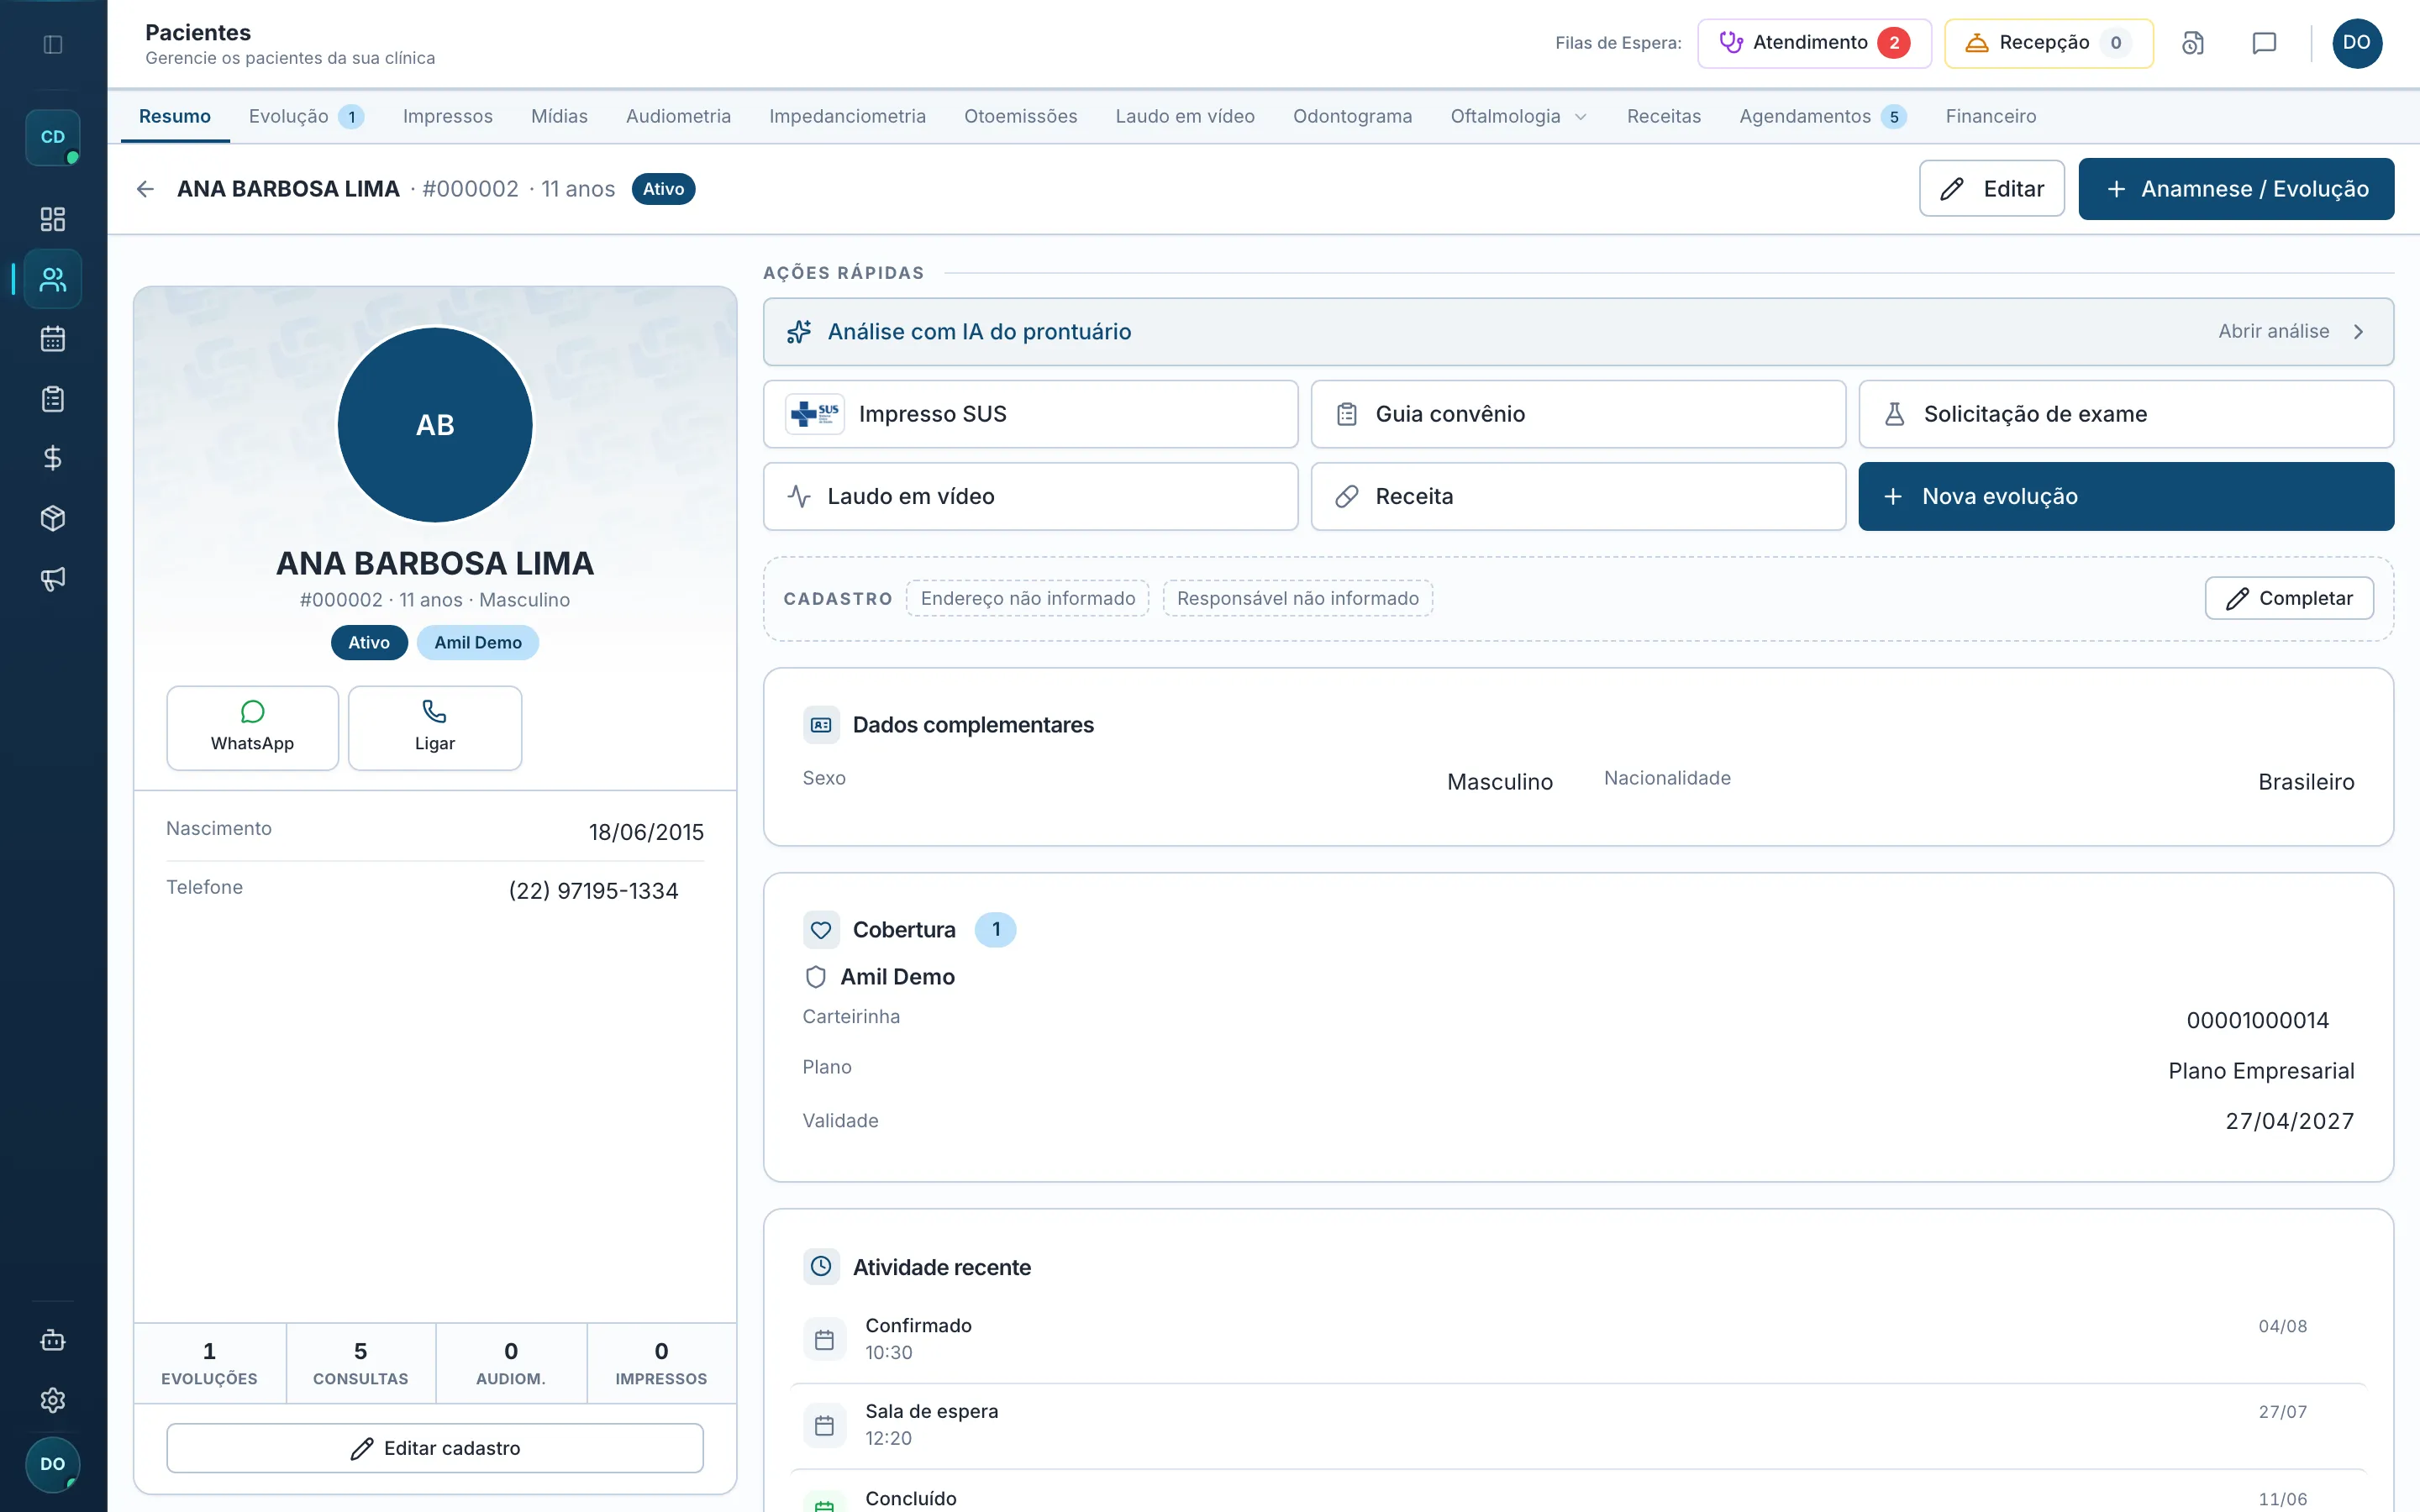This screenshot has height=1512, width=2420.
Task: Open the dashboard grid icon in sidebar
Action: tap(53, 219)
